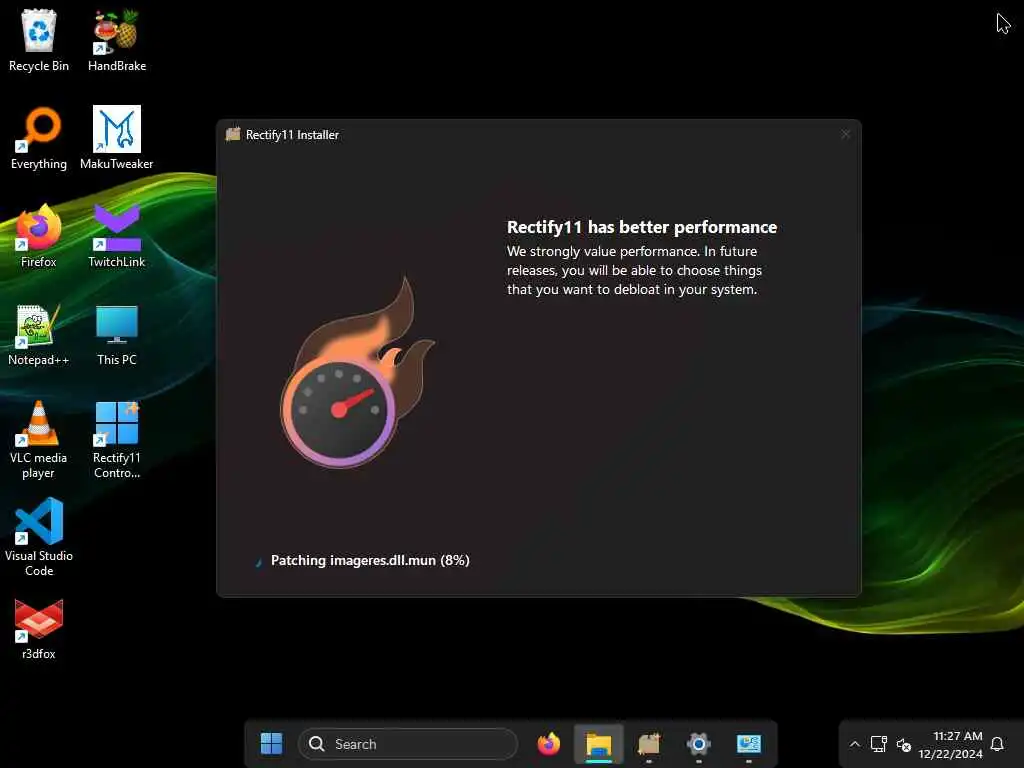
Task: Click the Rectify11 Installer title text
Action: pyautogui.click(x=293, y=135)
